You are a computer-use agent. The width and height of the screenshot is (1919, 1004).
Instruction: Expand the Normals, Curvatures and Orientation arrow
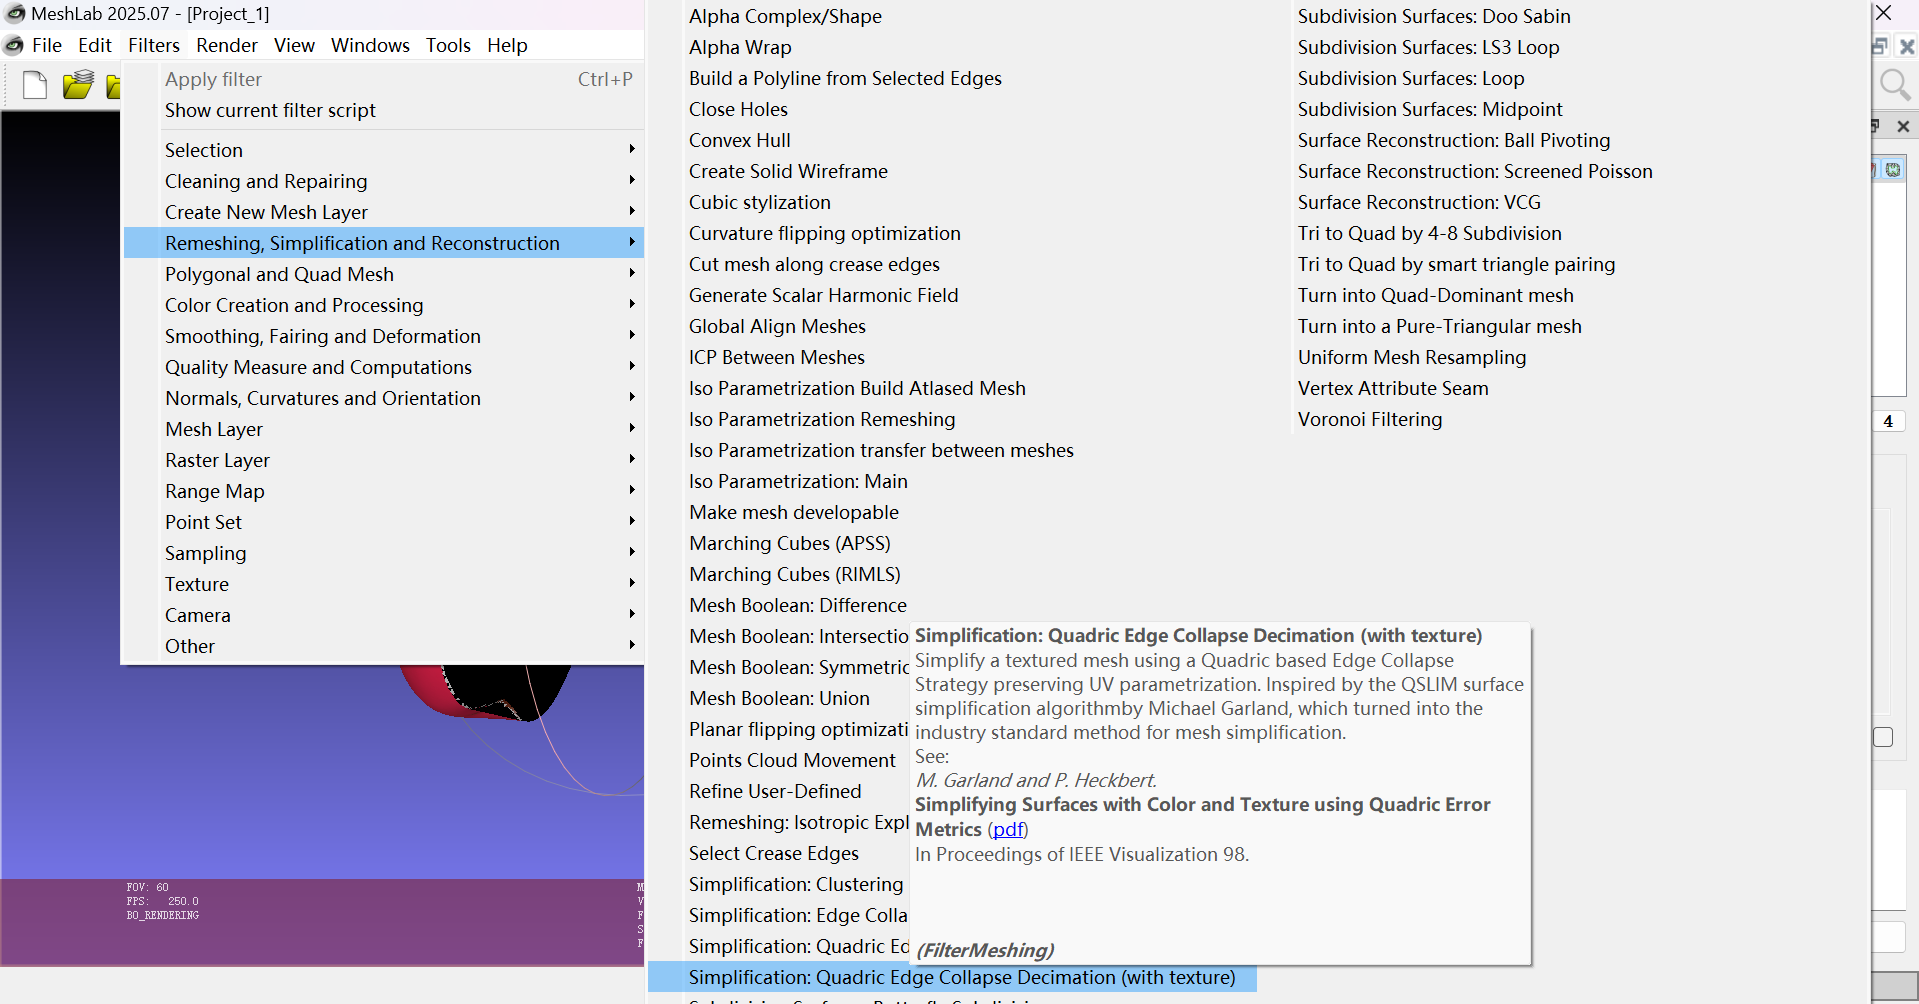pos(632,397)
